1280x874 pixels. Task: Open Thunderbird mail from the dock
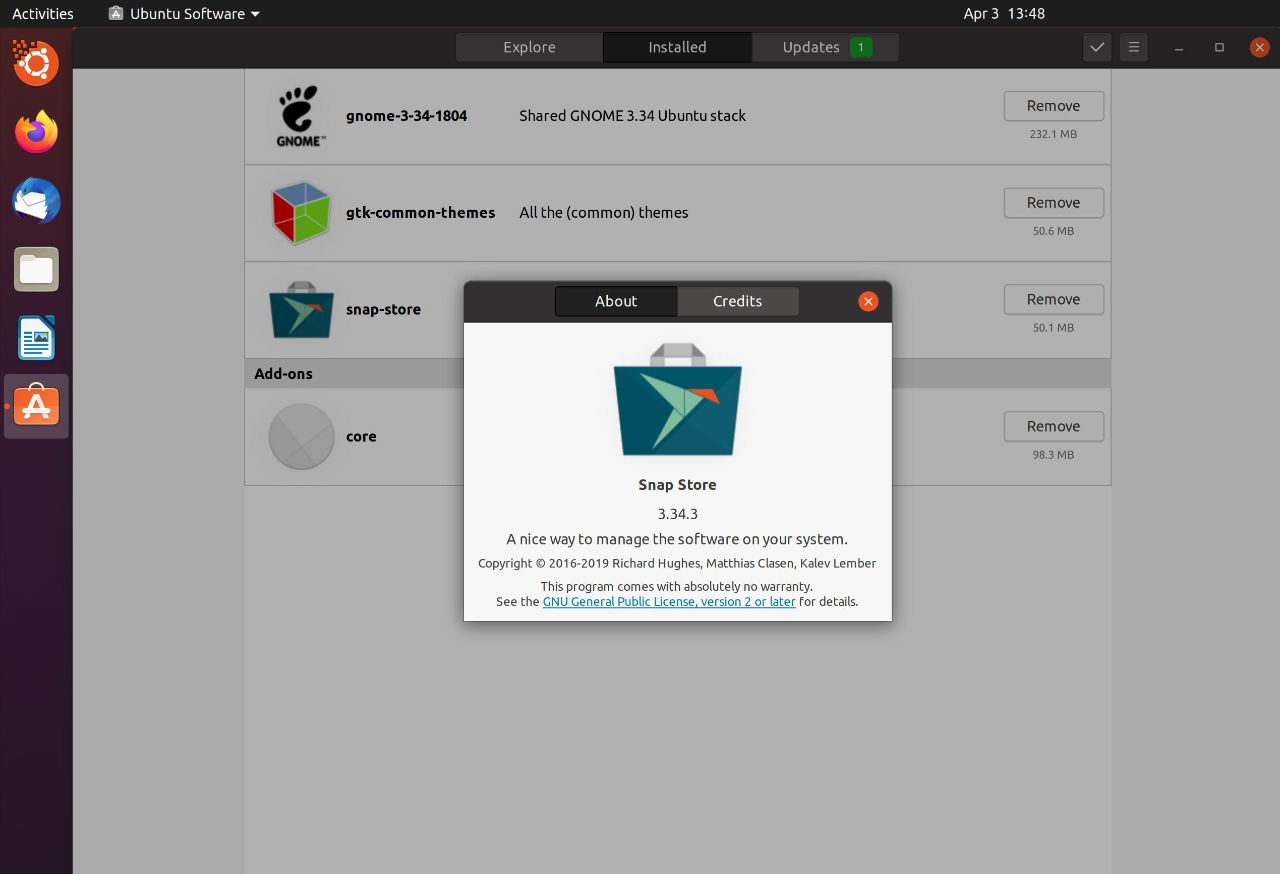tap(36, 201)
